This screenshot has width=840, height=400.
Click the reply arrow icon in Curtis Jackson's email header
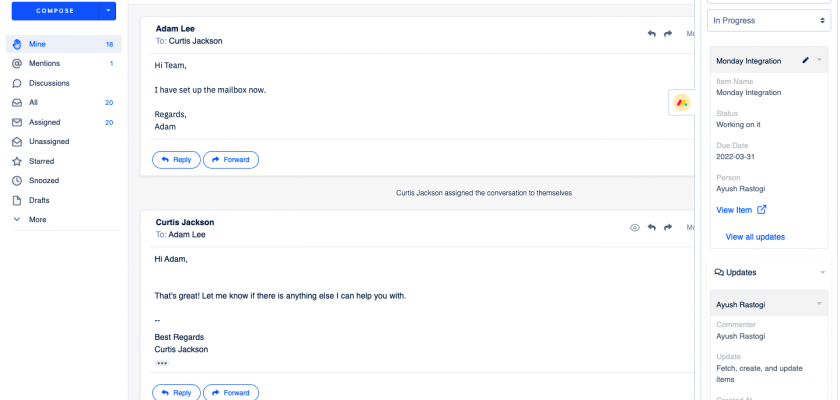click(x=652, y=228)
